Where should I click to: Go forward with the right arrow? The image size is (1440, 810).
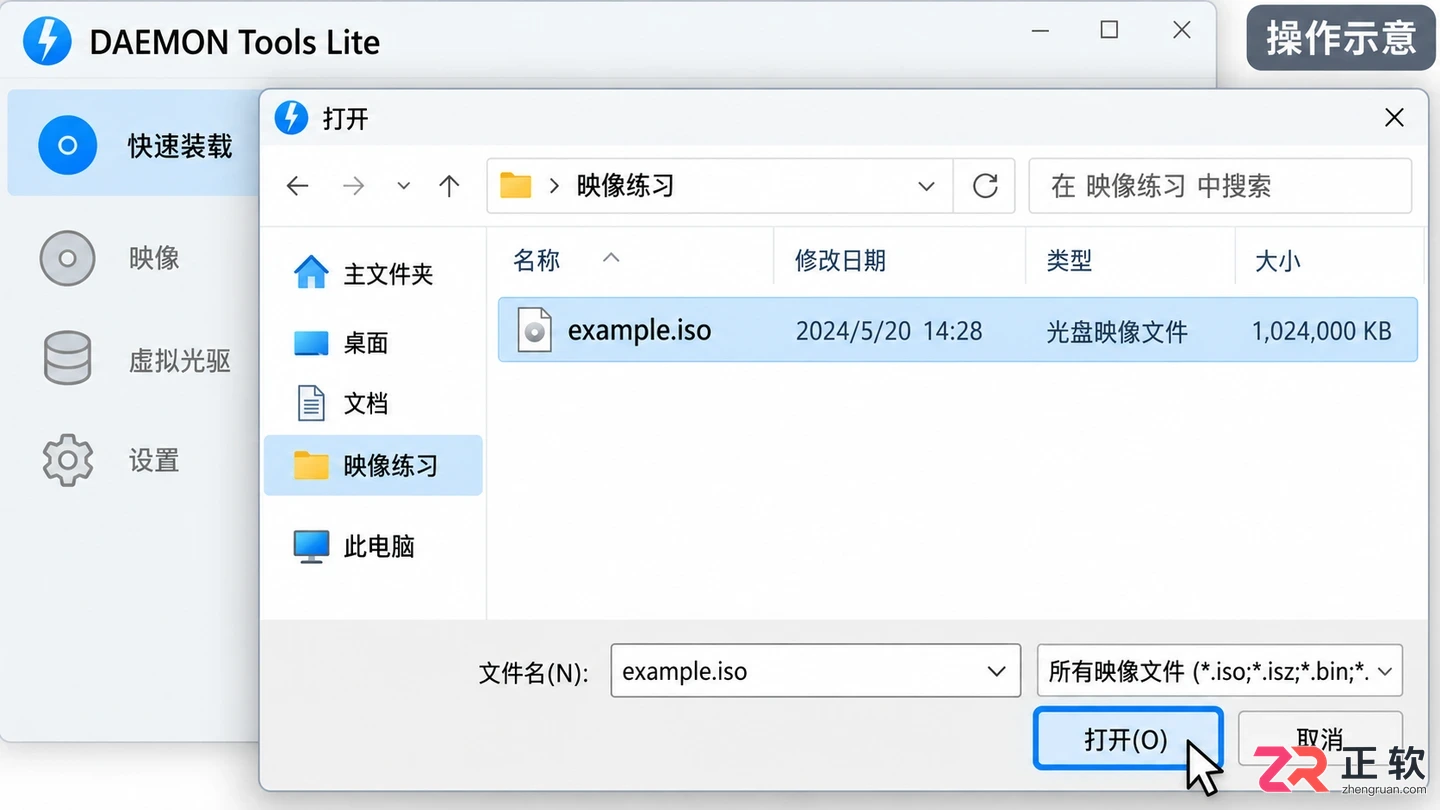click(353, 186)
